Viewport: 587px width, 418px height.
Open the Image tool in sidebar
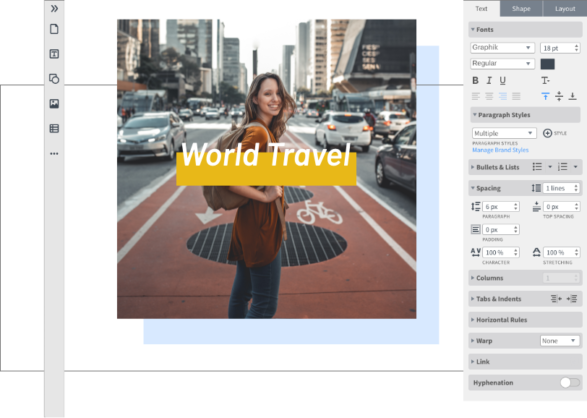pyautogui.click(x=54, y=104)
